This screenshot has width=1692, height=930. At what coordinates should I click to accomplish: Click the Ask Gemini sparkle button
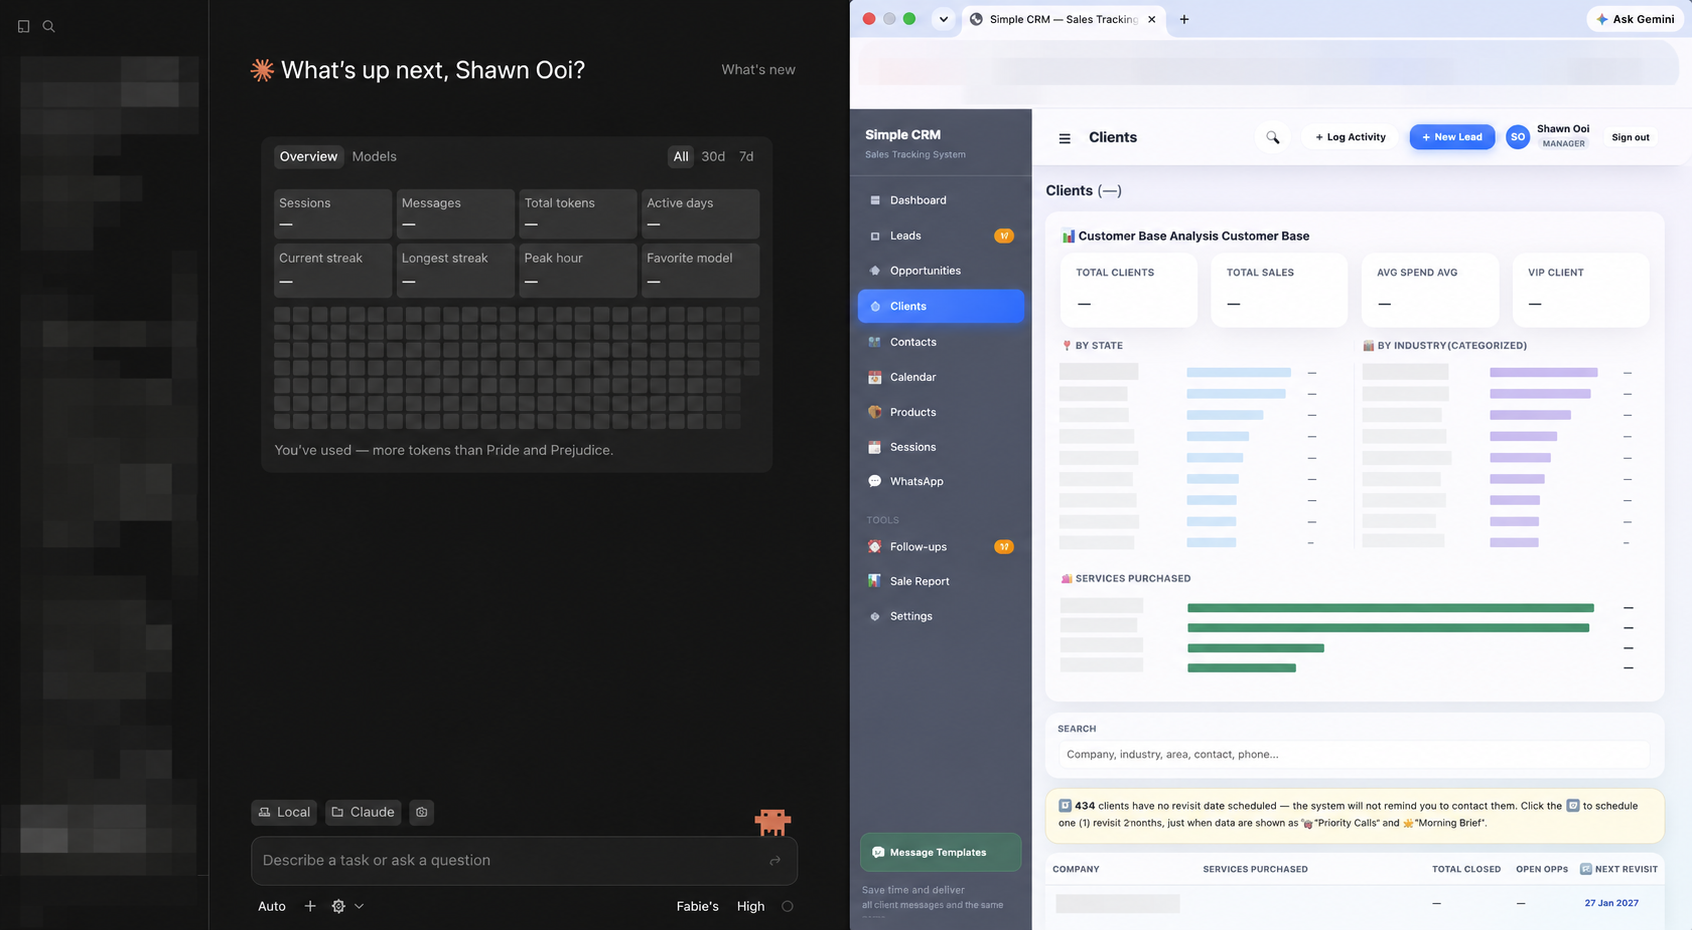click(1636, 19)
